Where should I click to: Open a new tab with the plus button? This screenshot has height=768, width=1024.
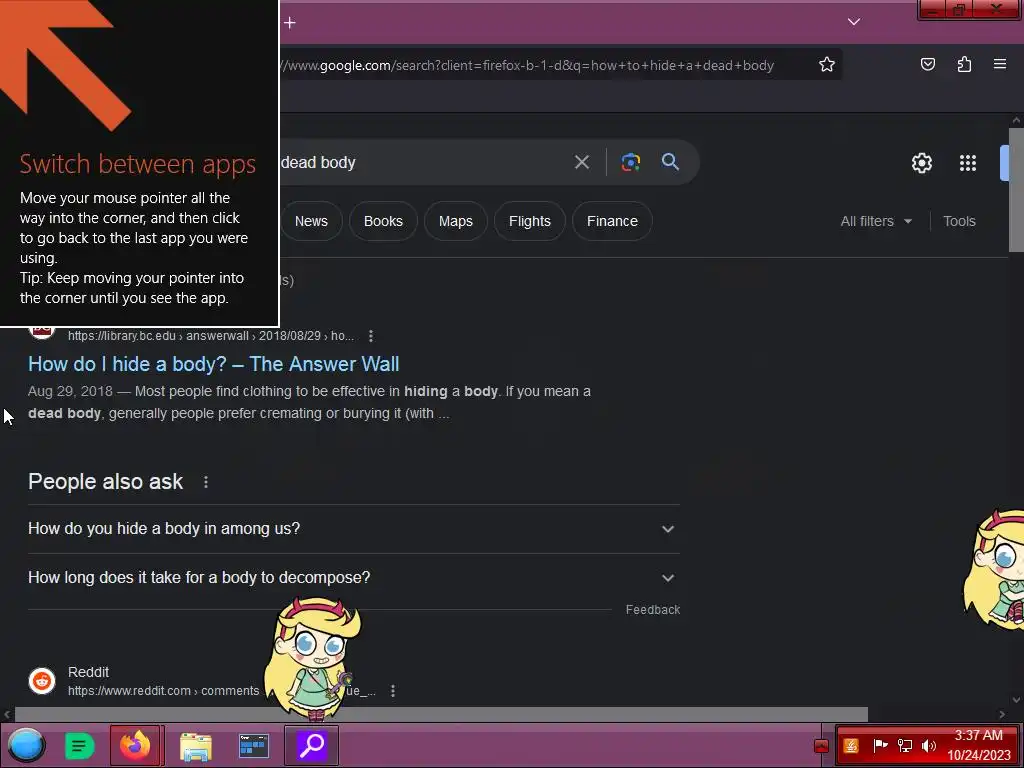coord(290,23)
